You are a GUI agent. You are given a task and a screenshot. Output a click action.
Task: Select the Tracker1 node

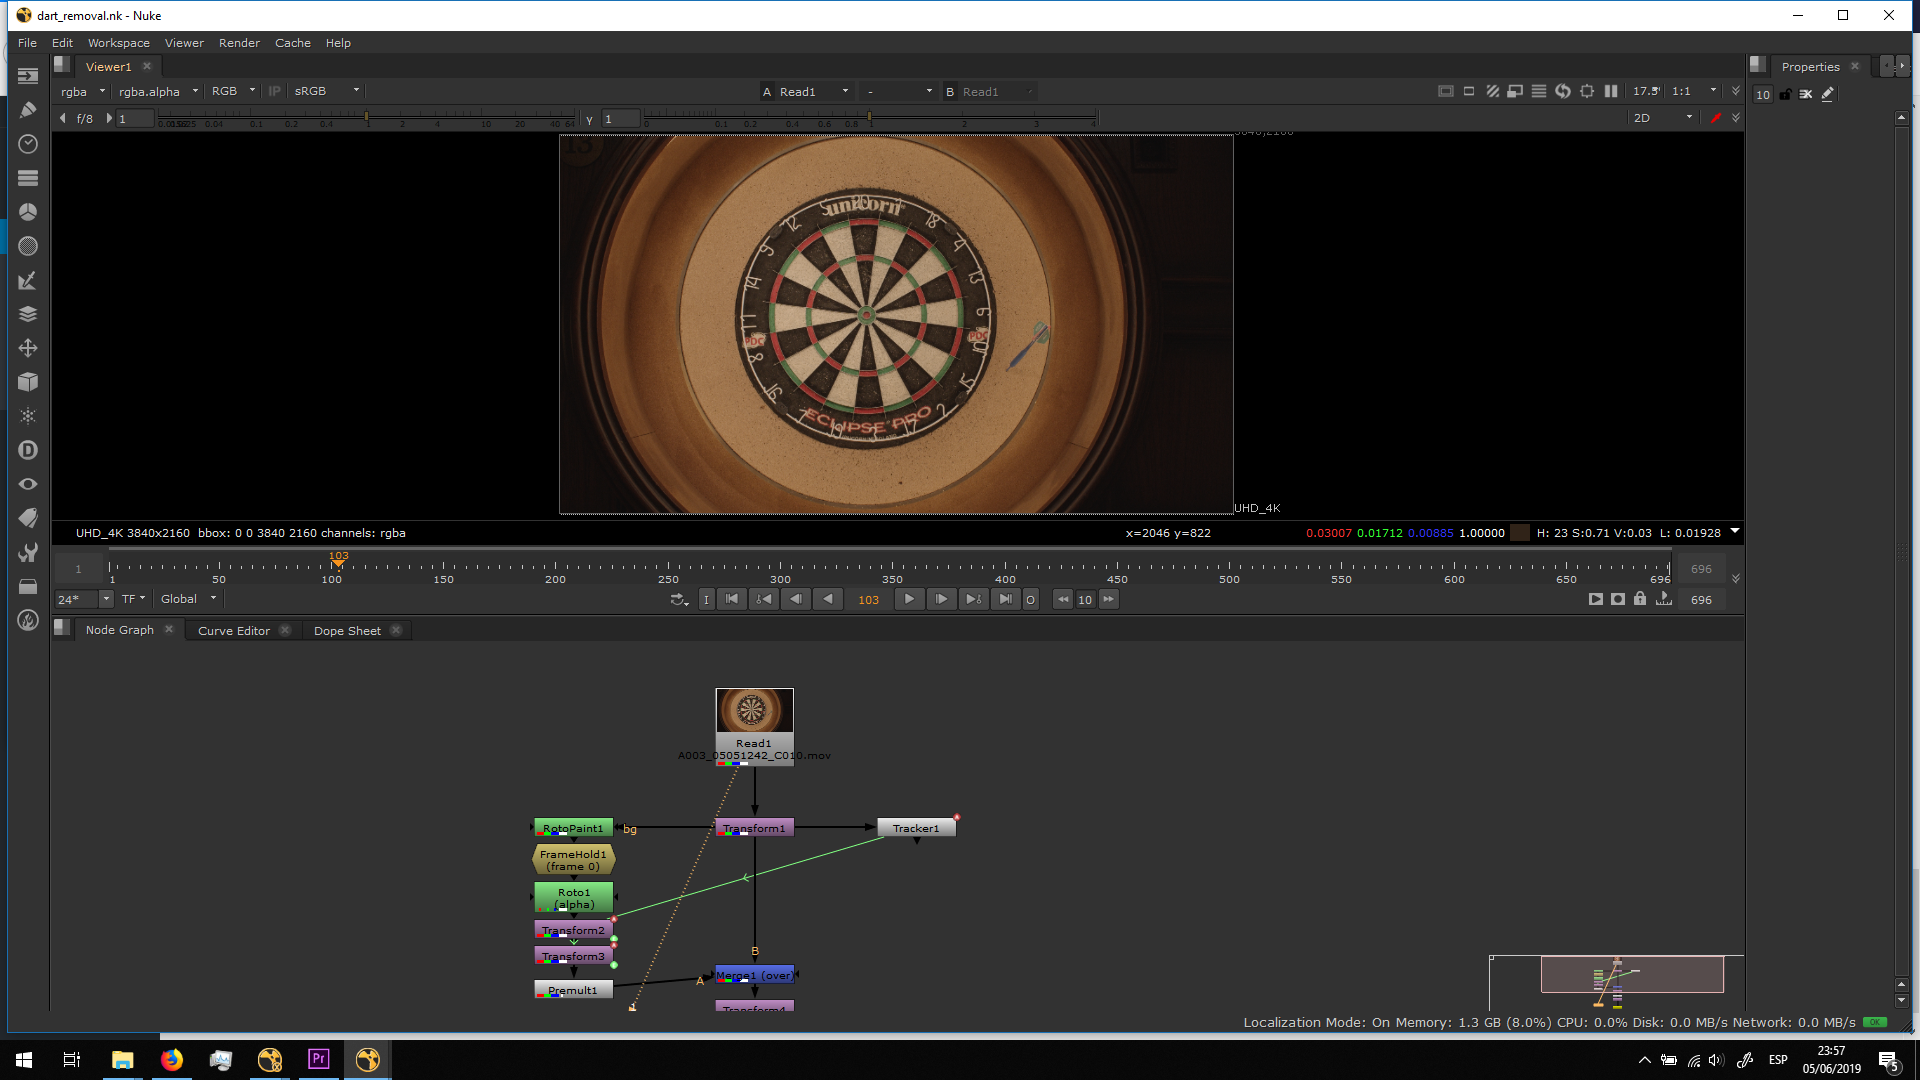[916, 828]
